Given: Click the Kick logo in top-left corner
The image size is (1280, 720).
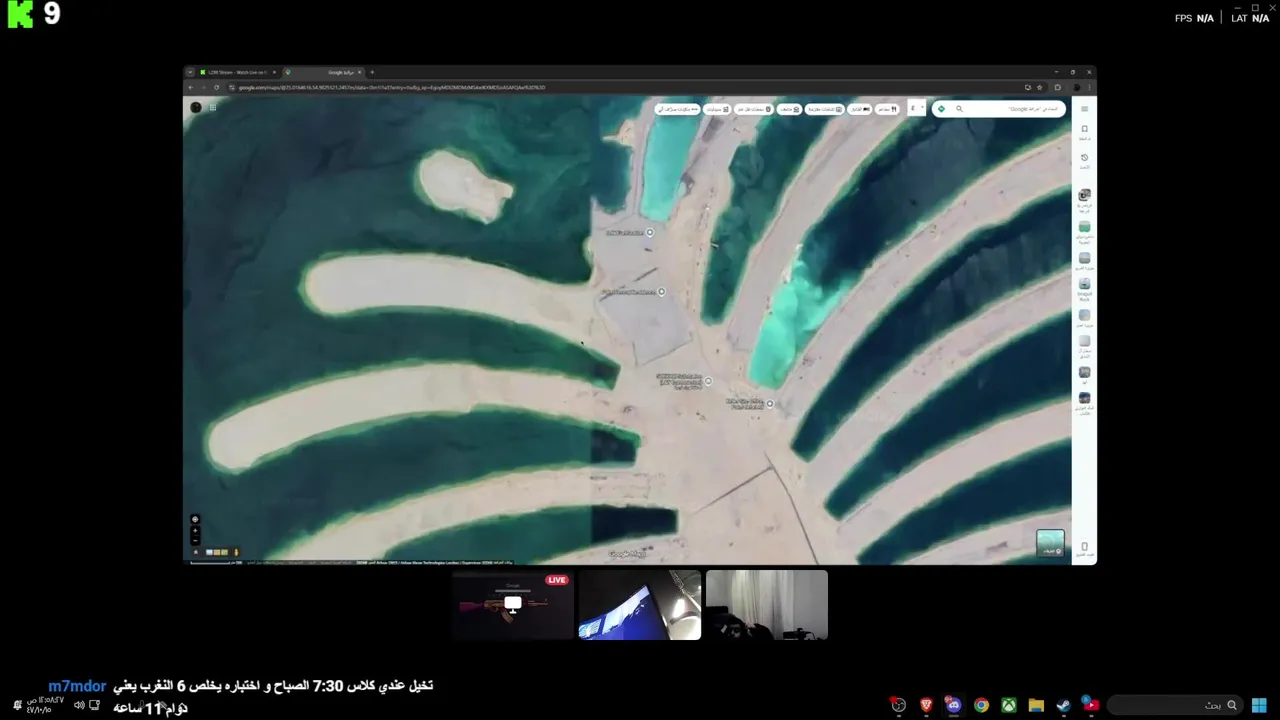Looking at the screenshot, I should click(21, 14).
